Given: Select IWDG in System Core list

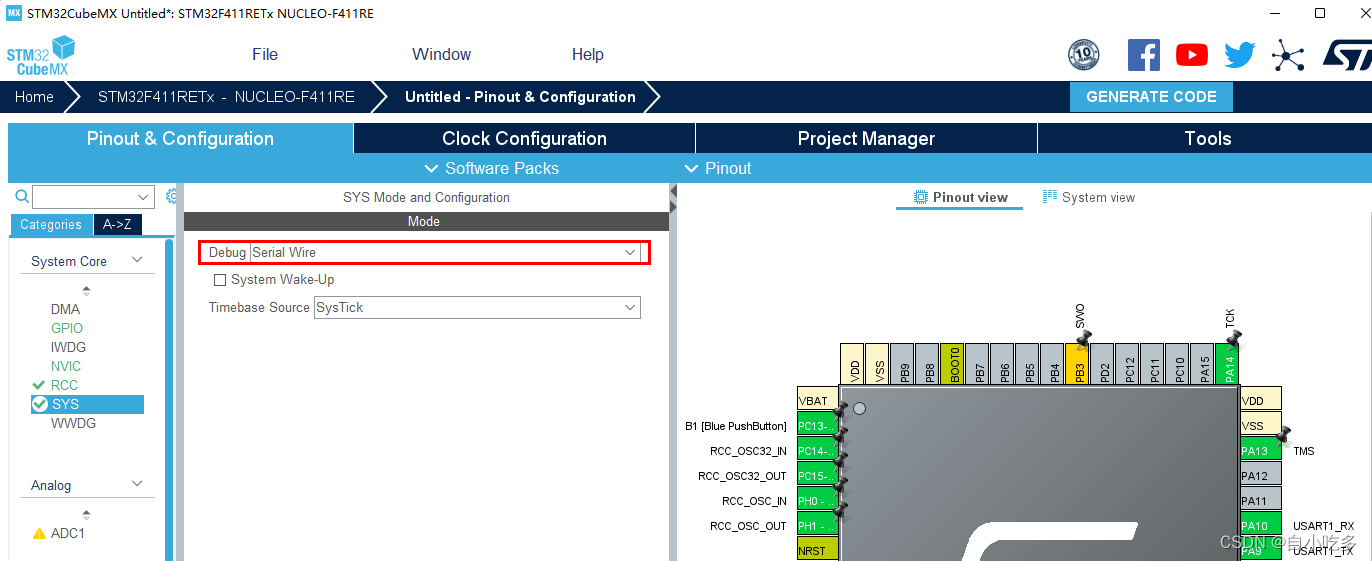Looking at the screenshot, I should [x=68, y=347].
